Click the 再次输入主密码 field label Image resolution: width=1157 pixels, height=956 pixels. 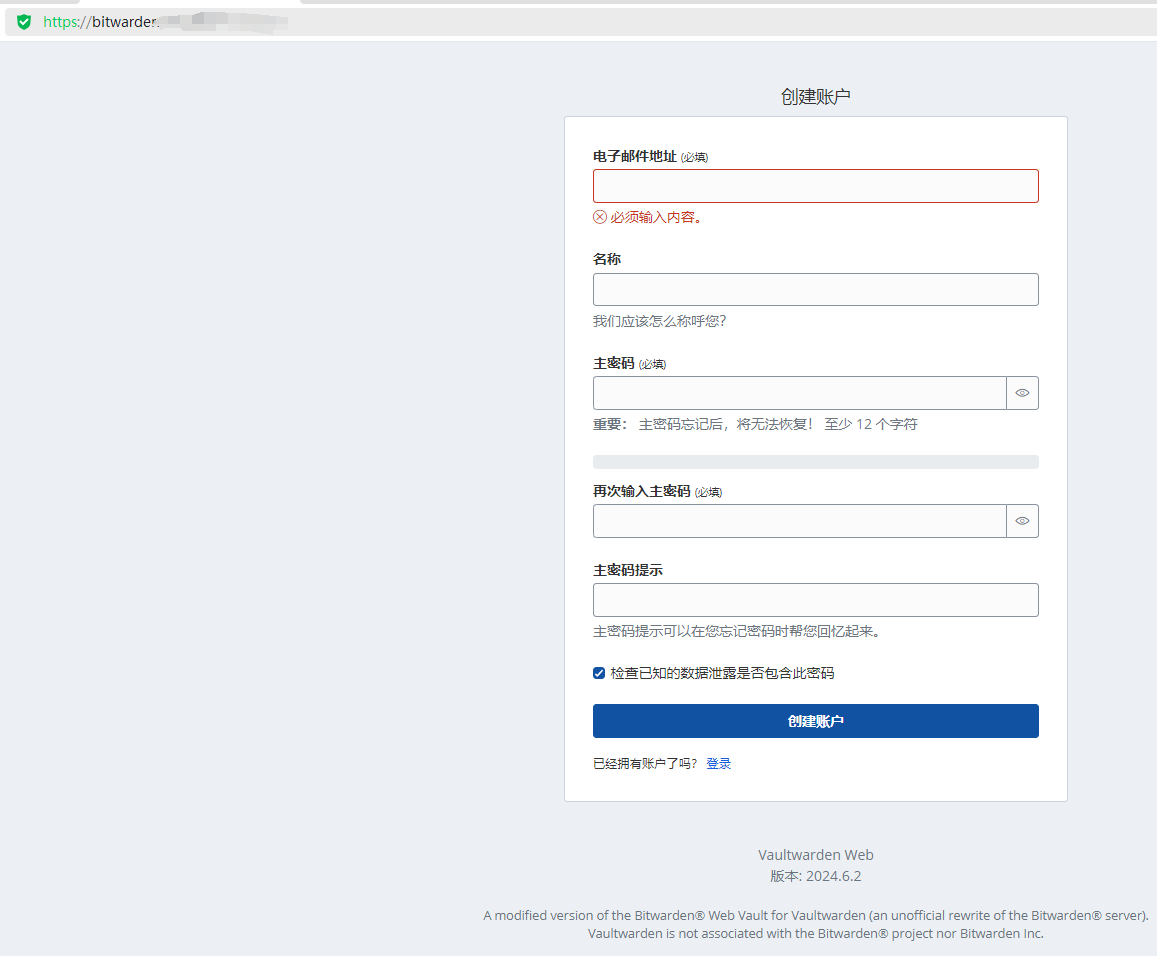641,491
